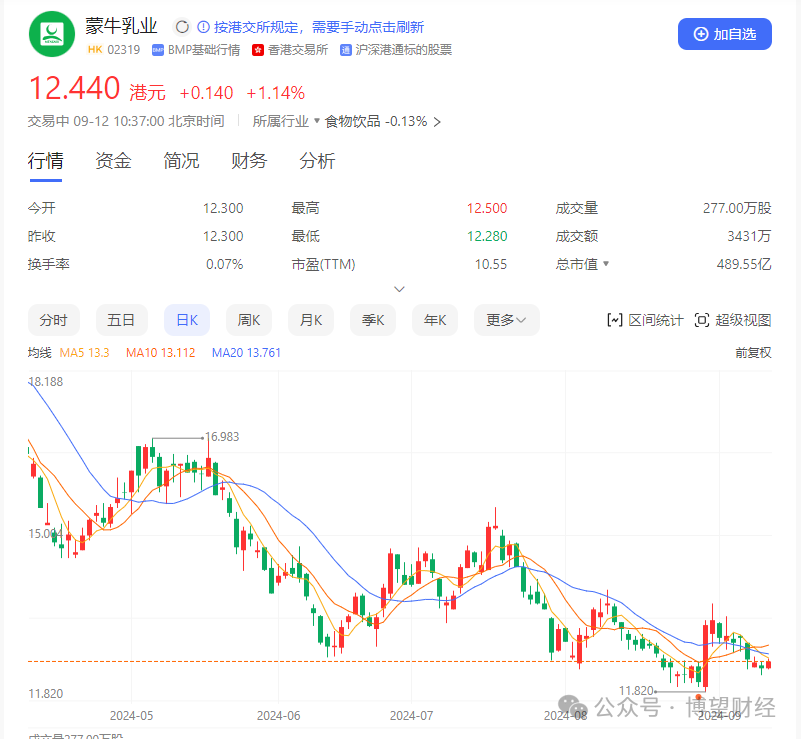Switch to the 资金 tab
This screenshot has width=801, height=739.
point(113,161)
